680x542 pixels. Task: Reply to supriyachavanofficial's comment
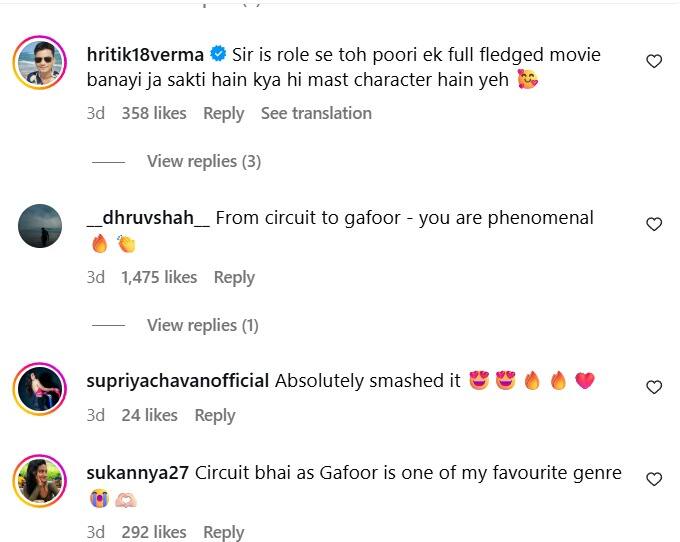[214, 415]
